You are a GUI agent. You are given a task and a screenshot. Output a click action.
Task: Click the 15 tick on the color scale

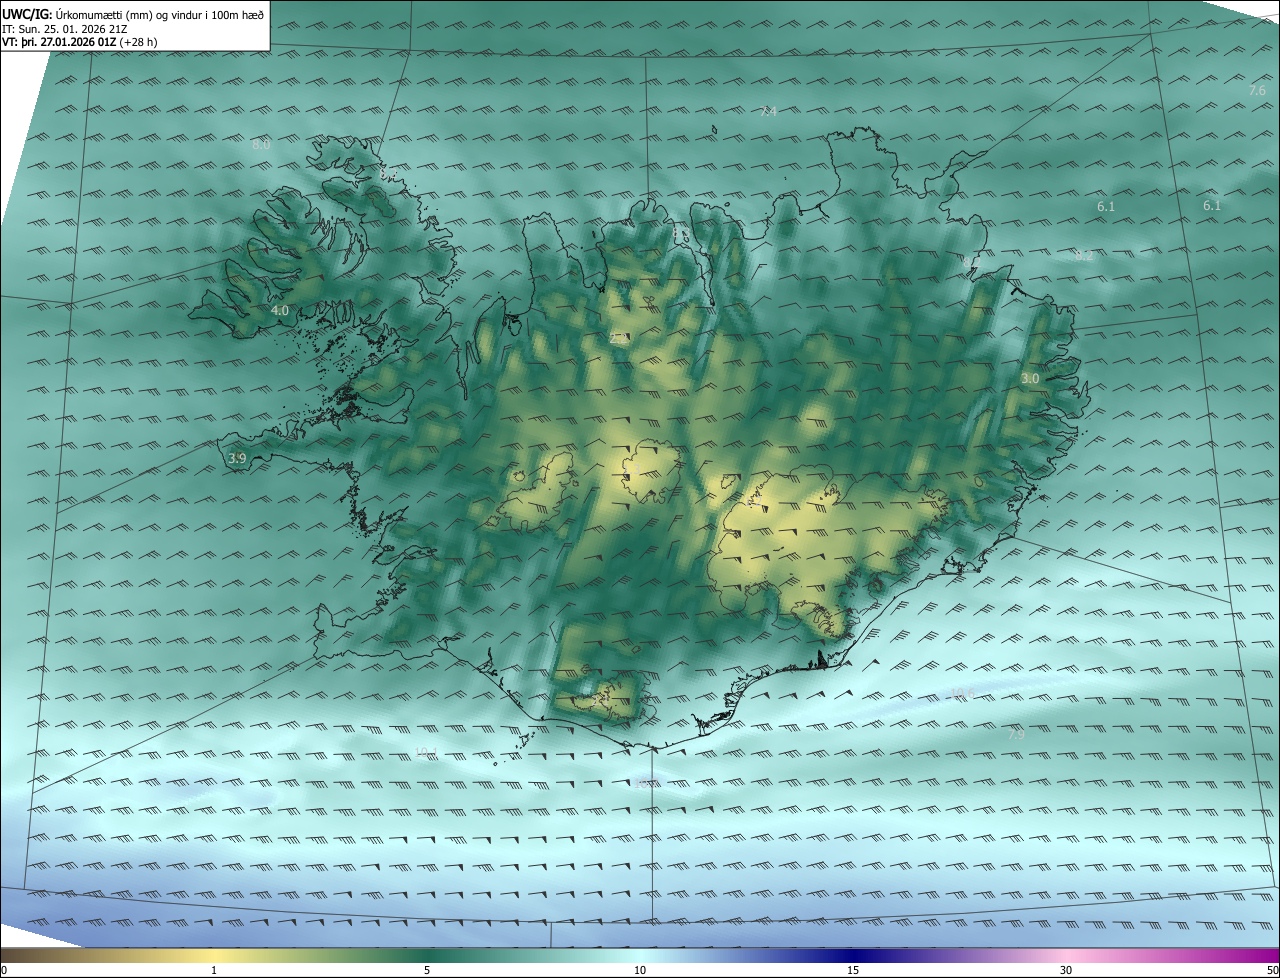click(853, 970)
